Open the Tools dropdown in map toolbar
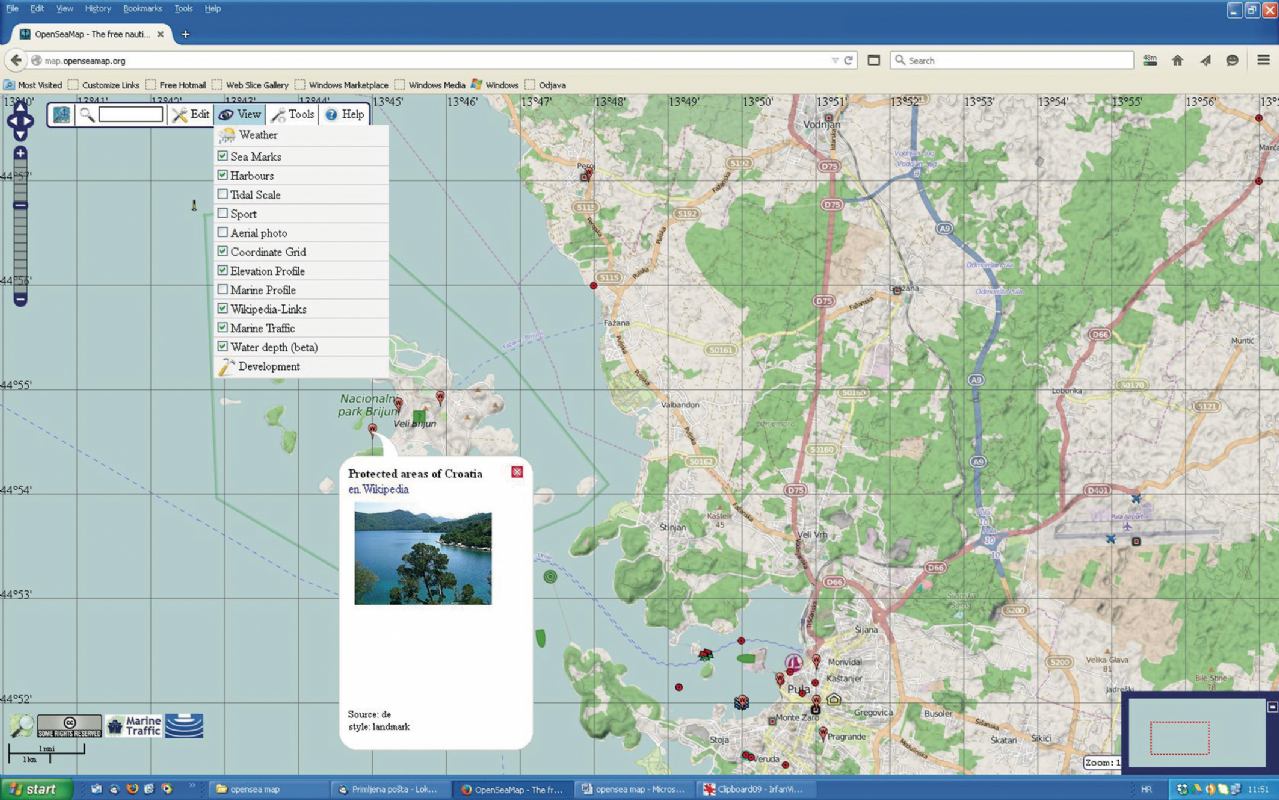 pos(292,115)
